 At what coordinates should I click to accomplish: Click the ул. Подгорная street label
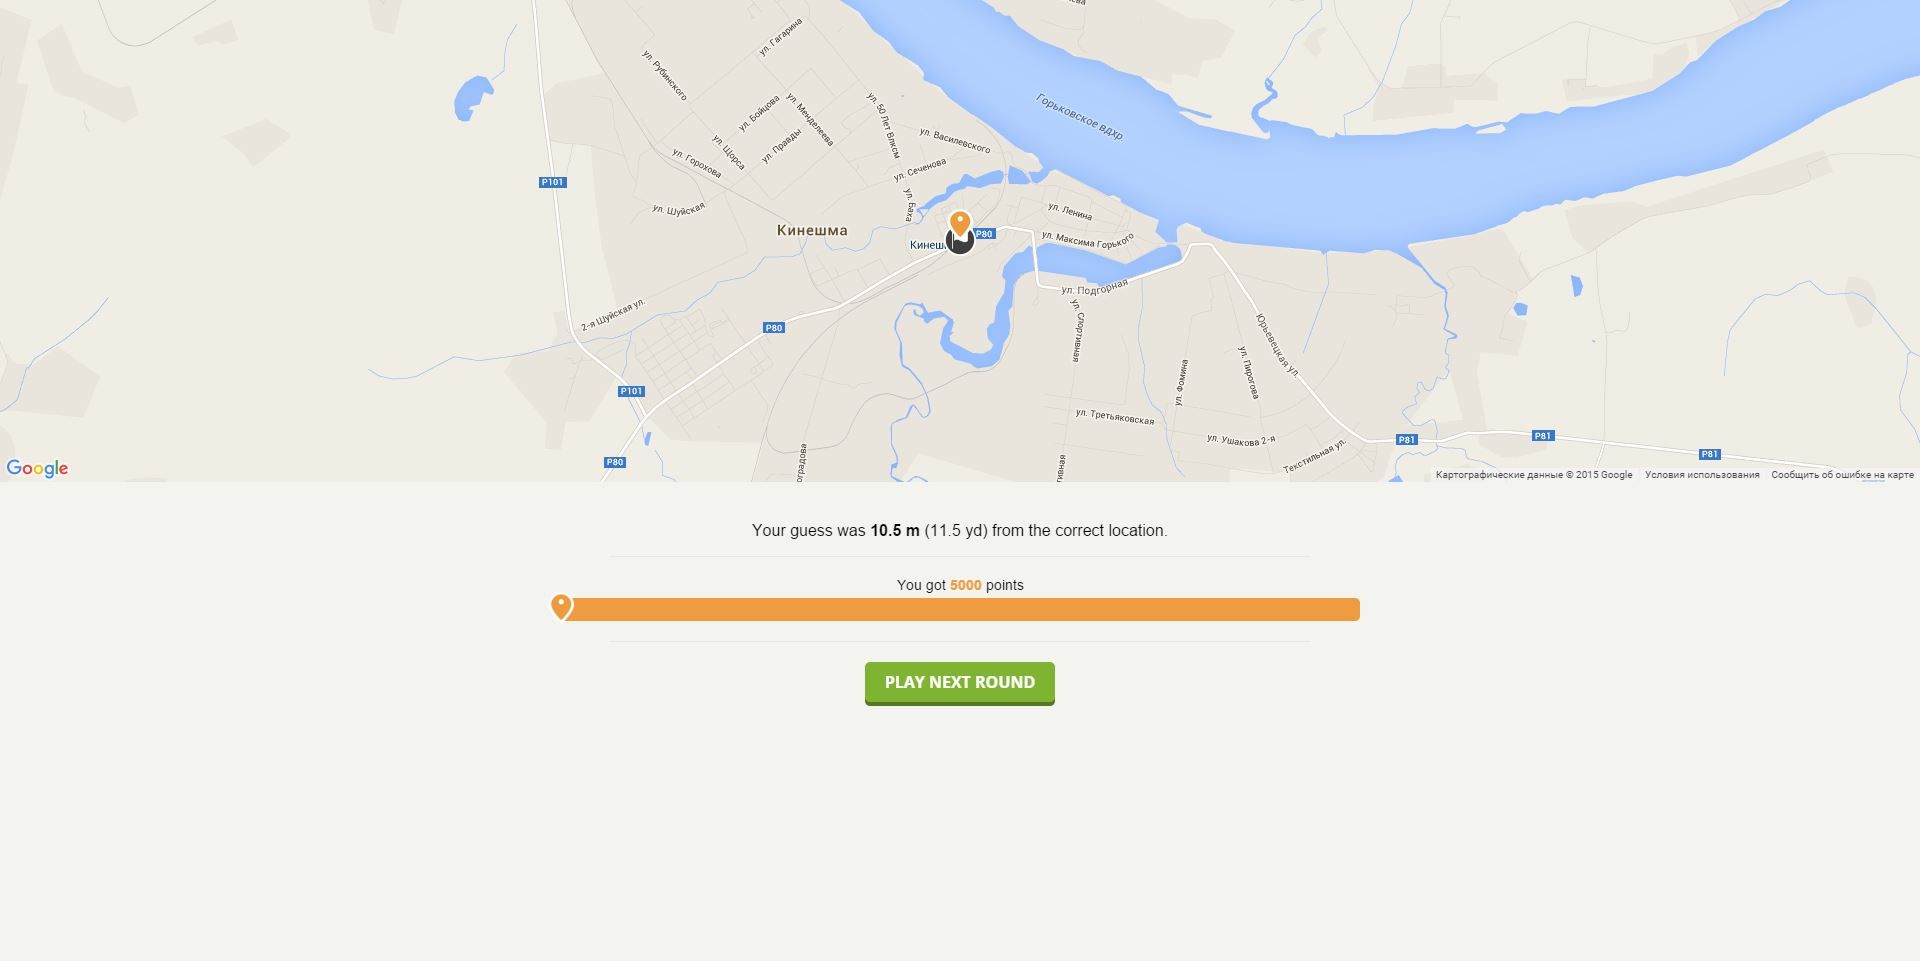[1095, 287]
